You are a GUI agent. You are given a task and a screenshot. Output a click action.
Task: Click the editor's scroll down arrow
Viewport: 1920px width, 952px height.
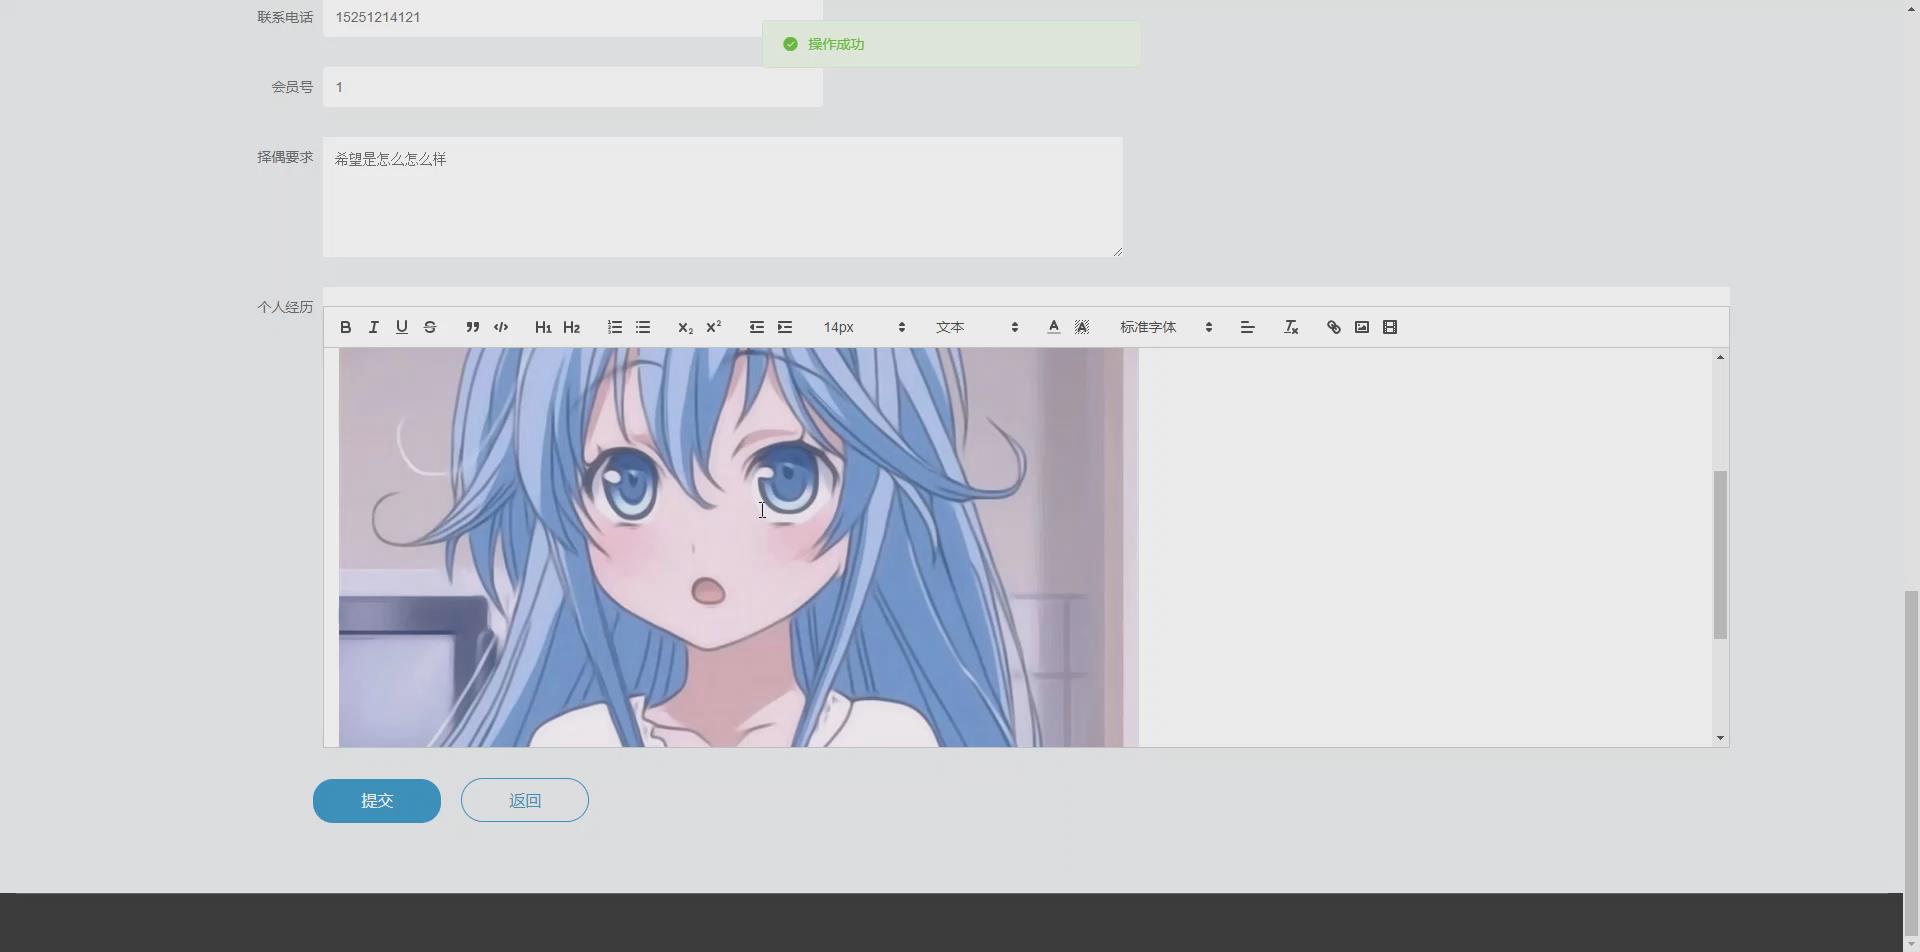[x=1720, y=738]
